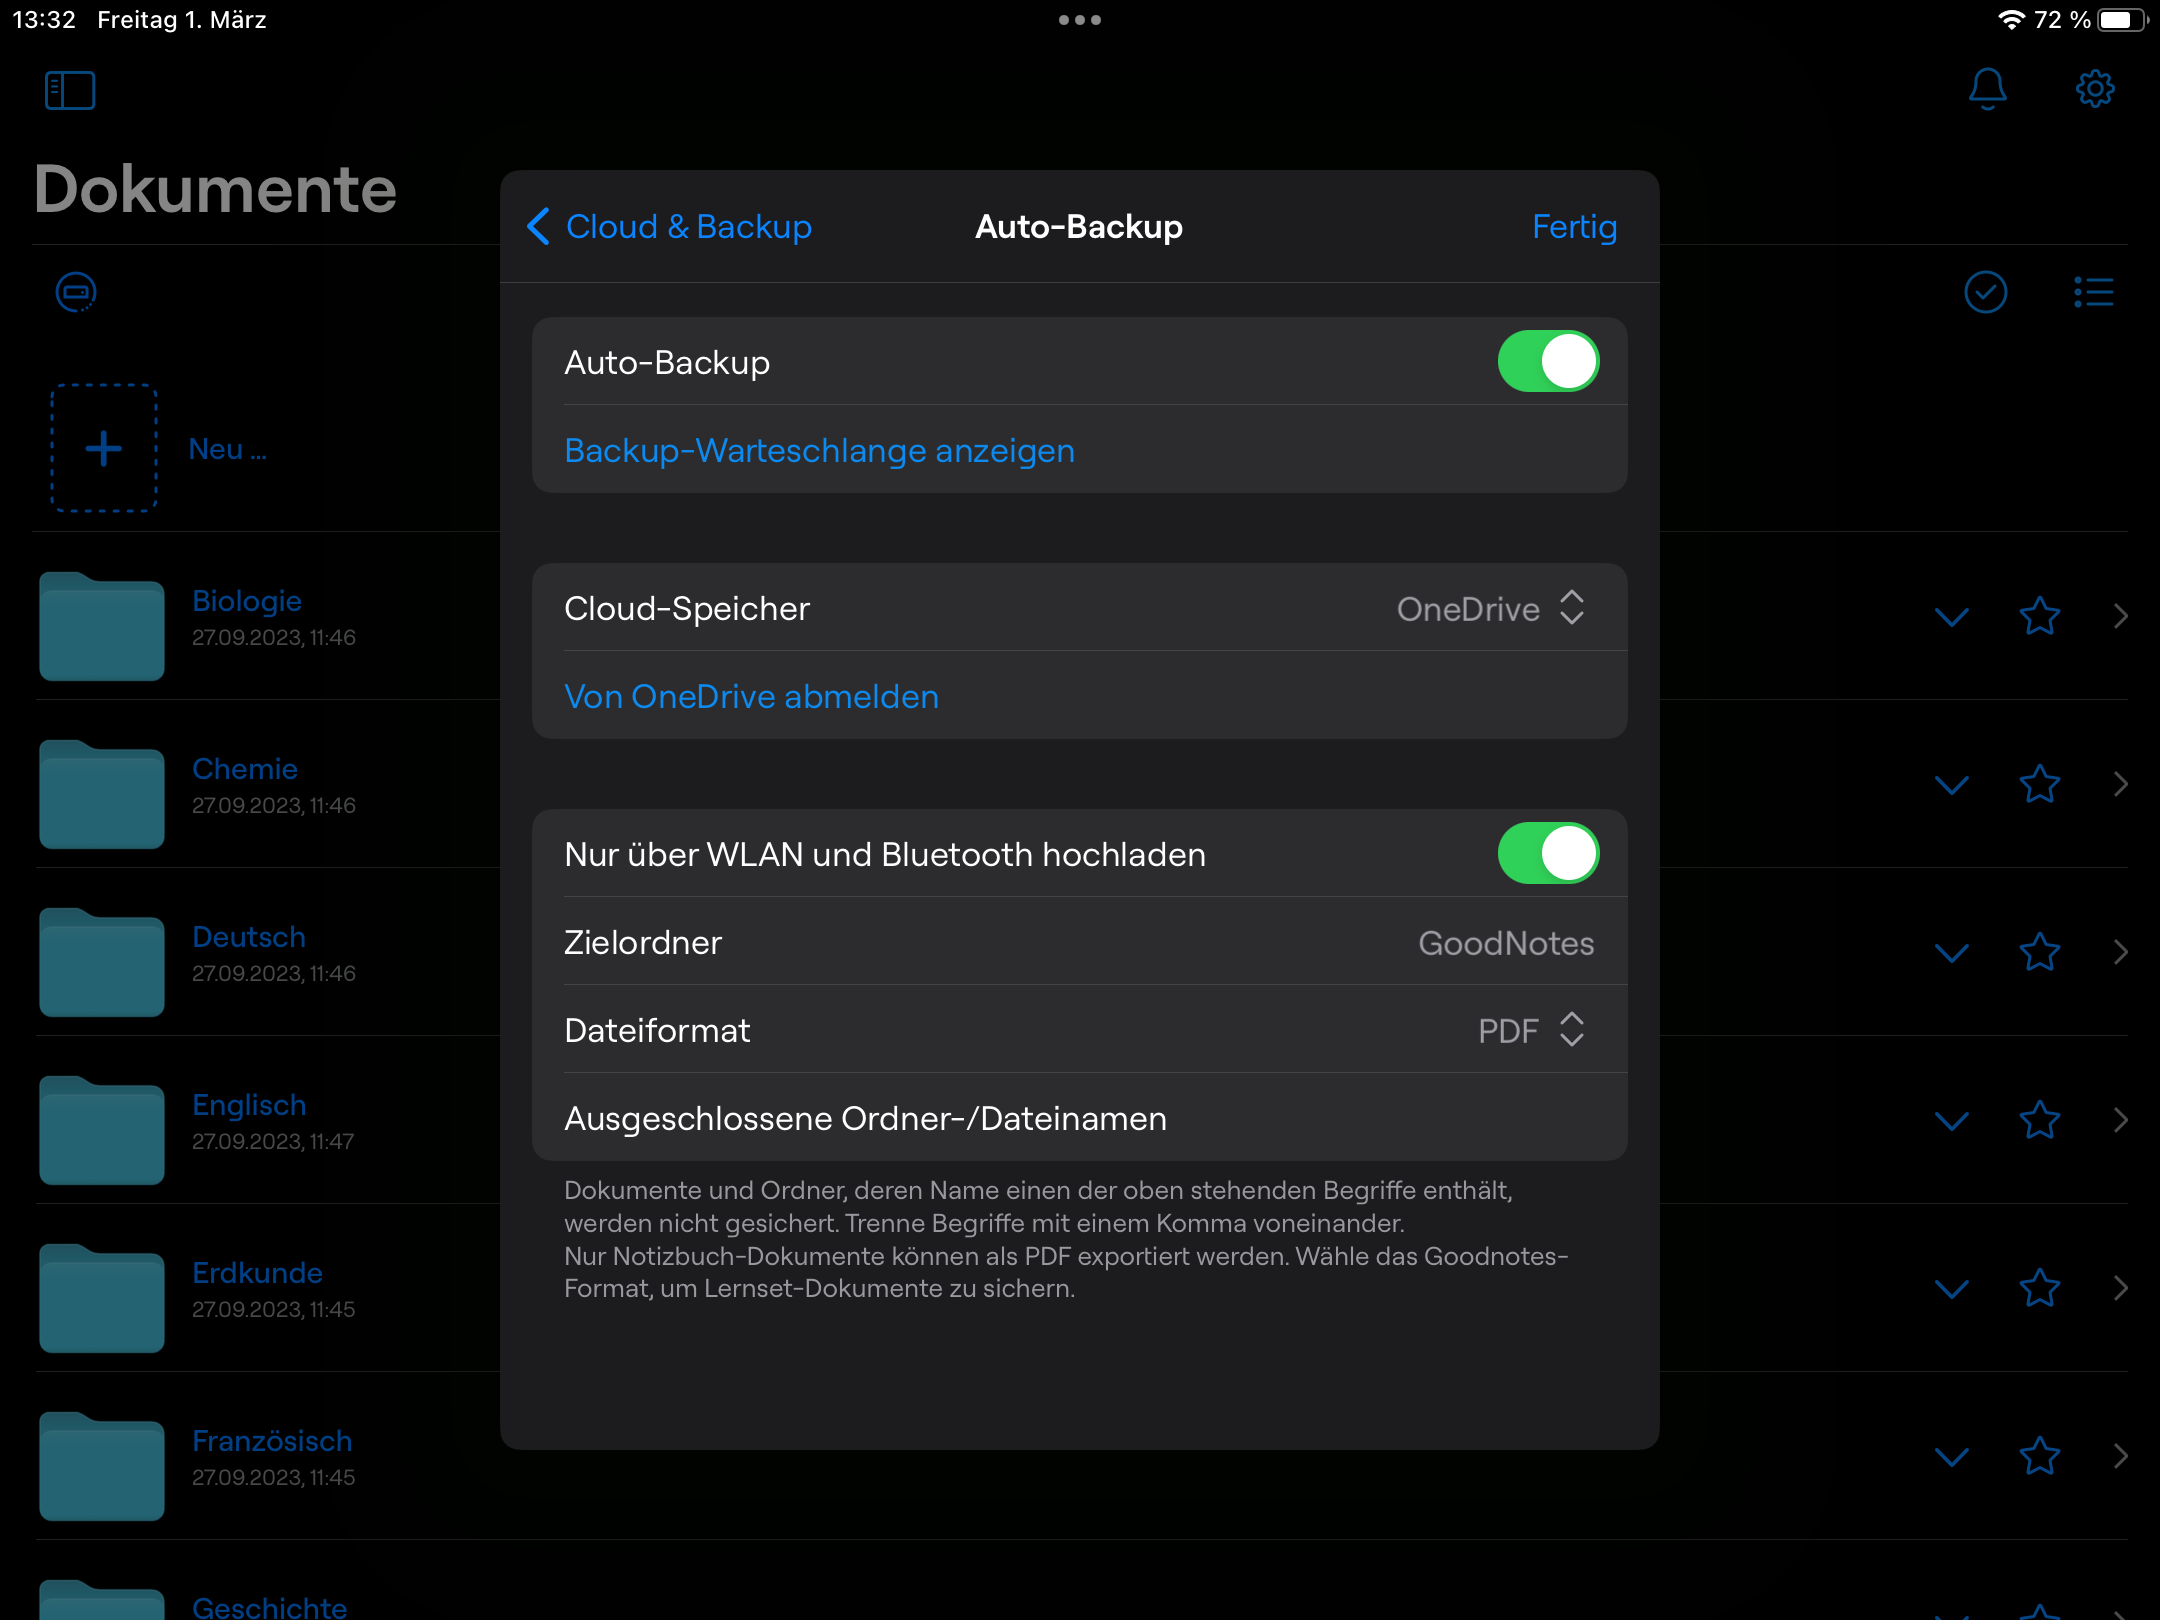Edit Ausgeschlossene Ordner-/Dateinamen field
Image resolution: width=2160 pixels, height=1620 pixels.
(1080, 1118)
